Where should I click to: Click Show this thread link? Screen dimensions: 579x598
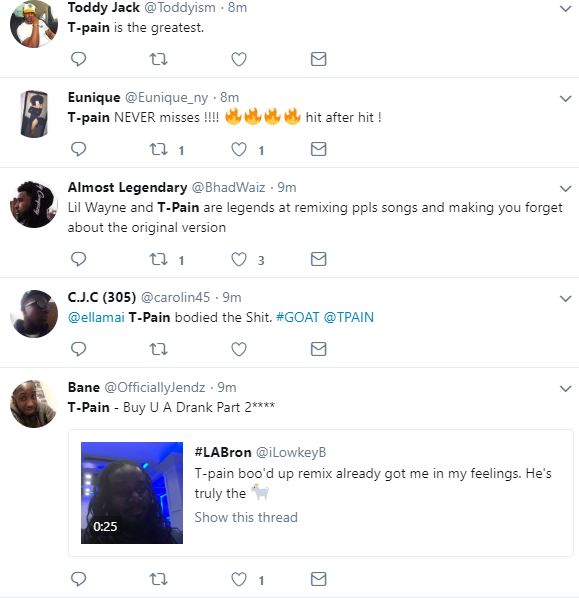[246, 518]
